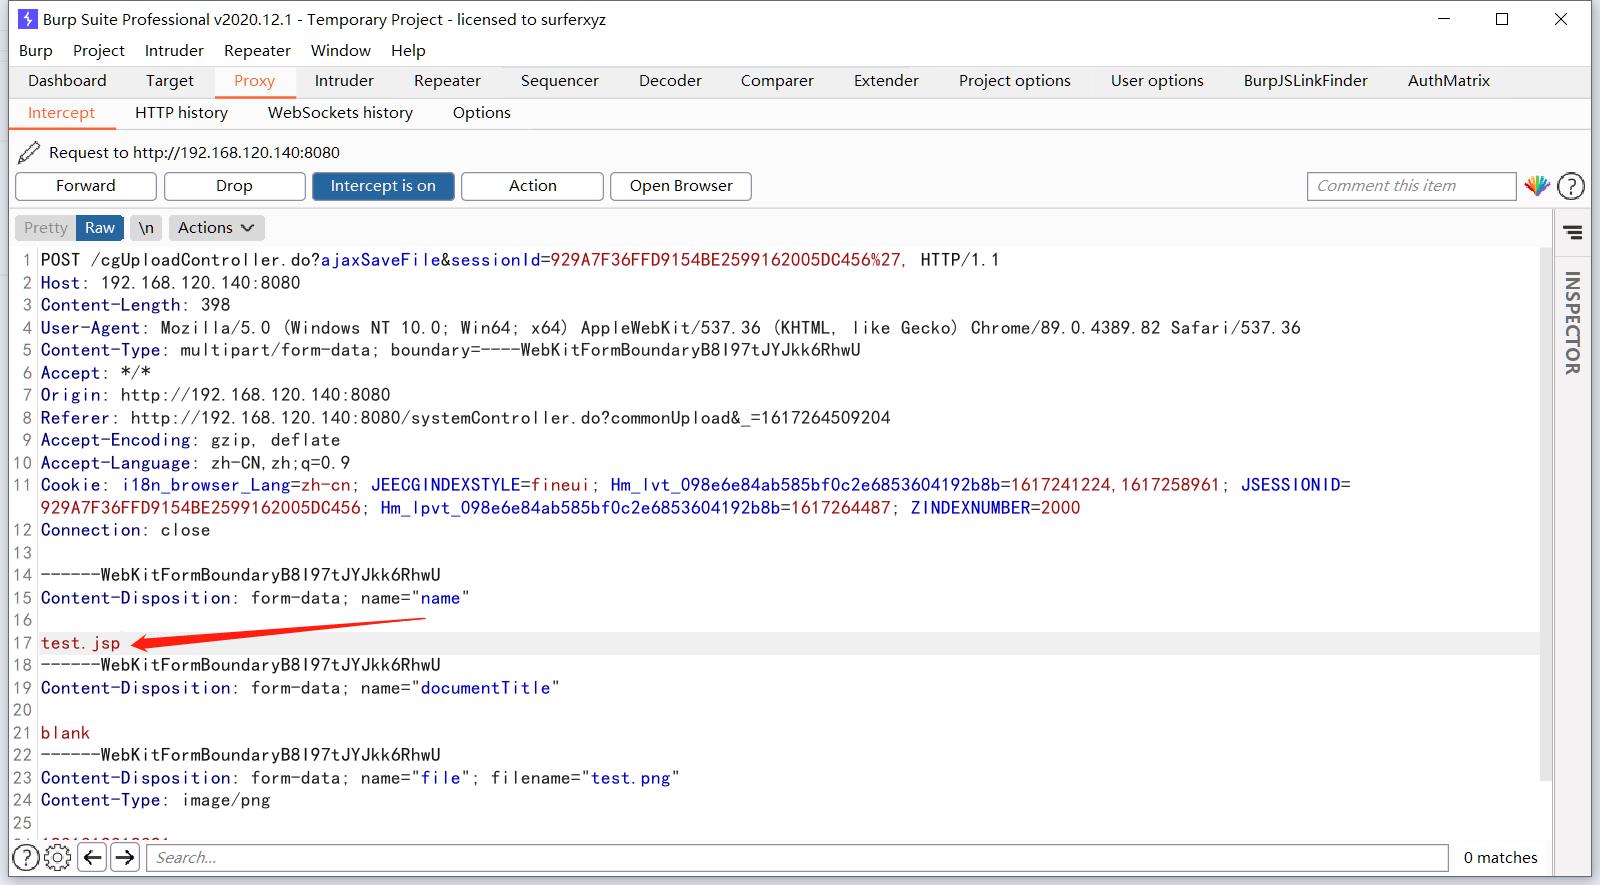Switch to the Decoder tab

[670, 81]
